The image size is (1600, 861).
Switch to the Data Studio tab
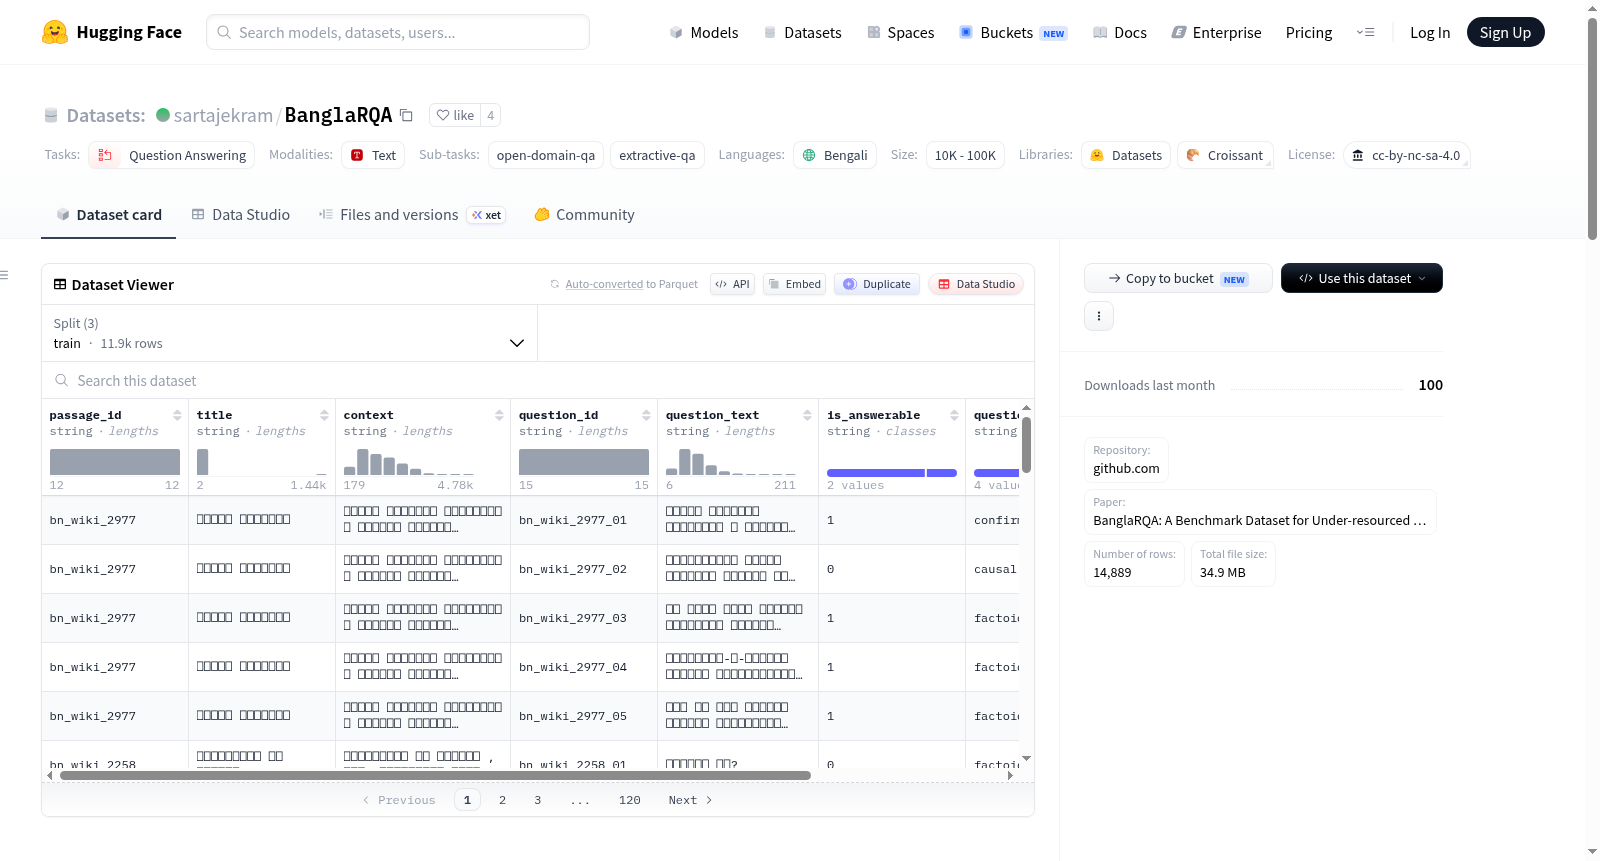click(x=241, y=215)
